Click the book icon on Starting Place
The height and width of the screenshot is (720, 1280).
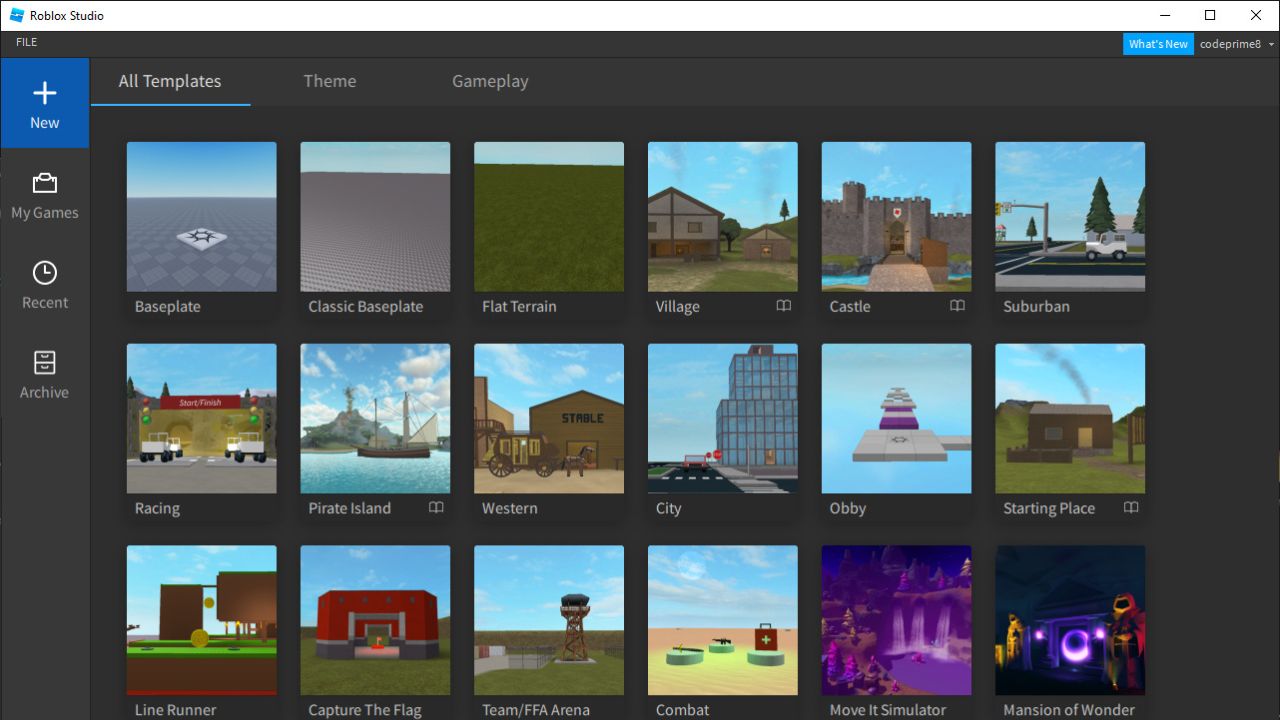(1131, 508)
